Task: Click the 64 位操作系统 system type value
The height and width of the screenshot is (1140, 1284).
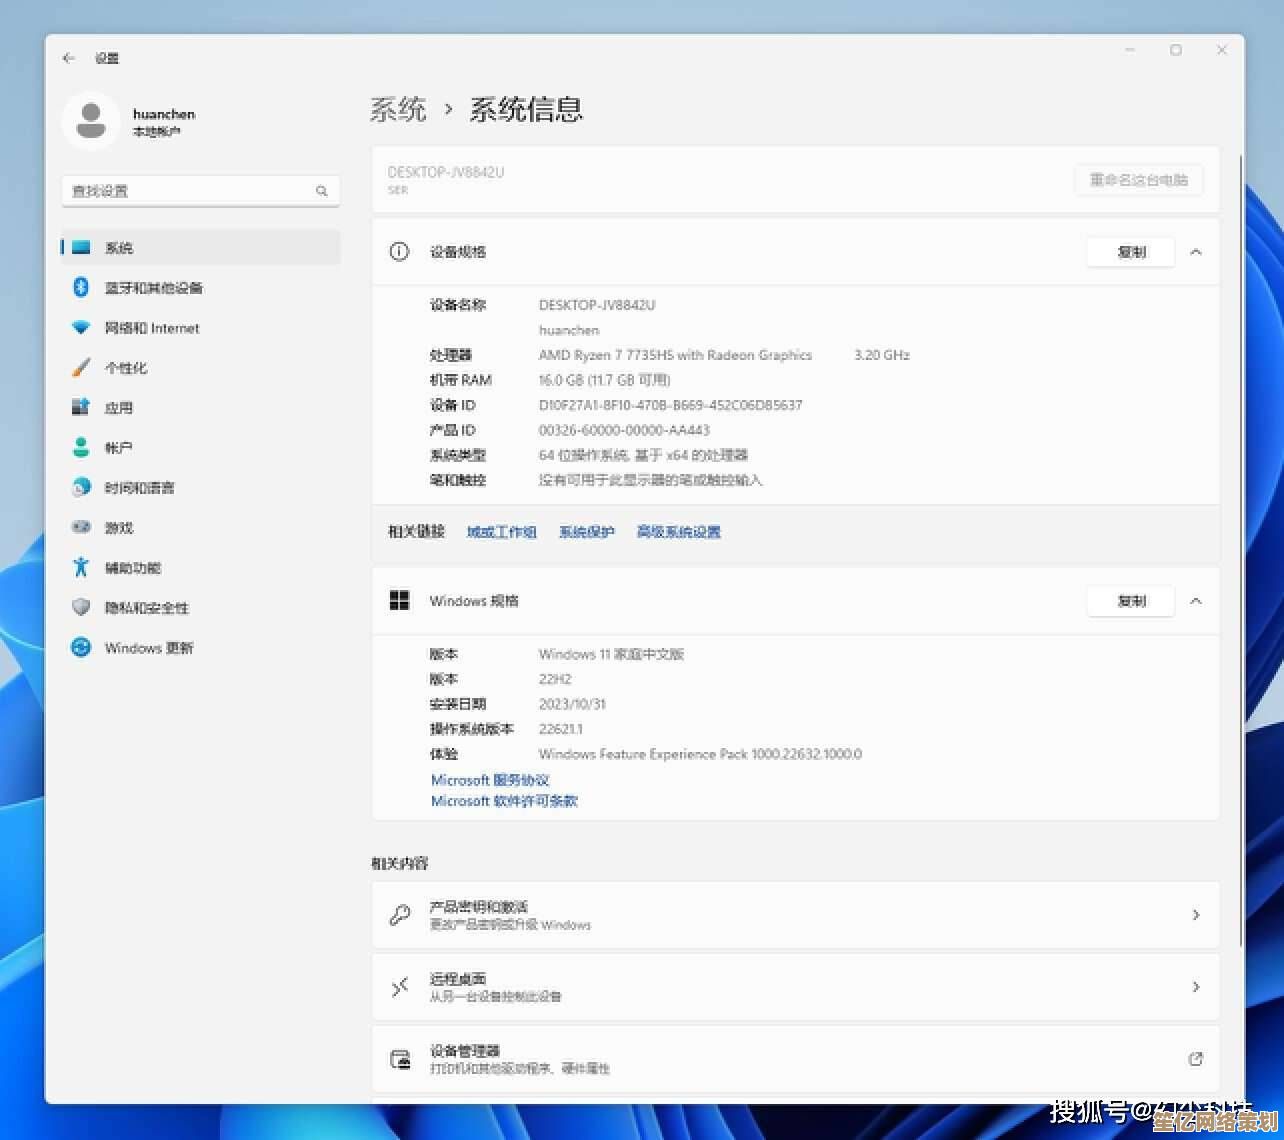Action: point(643,455)
